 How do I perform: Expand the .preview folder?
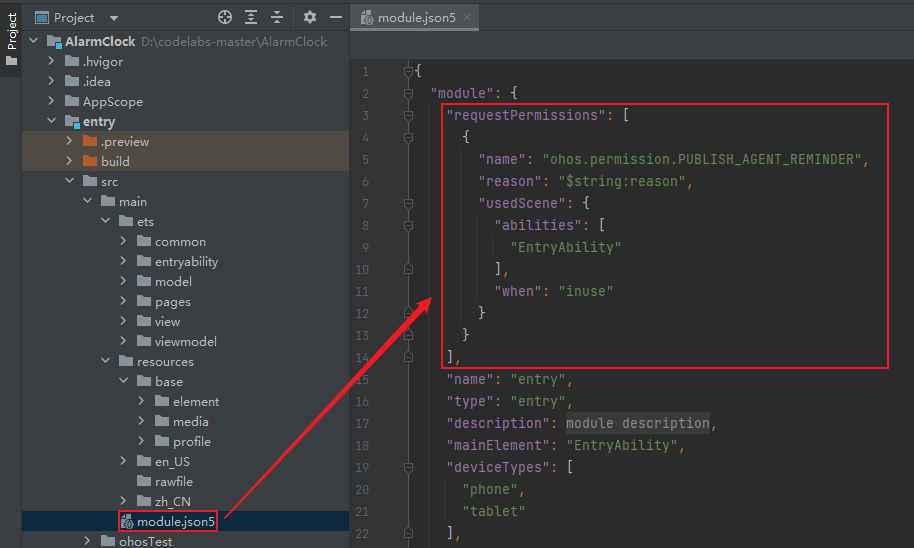69,140
